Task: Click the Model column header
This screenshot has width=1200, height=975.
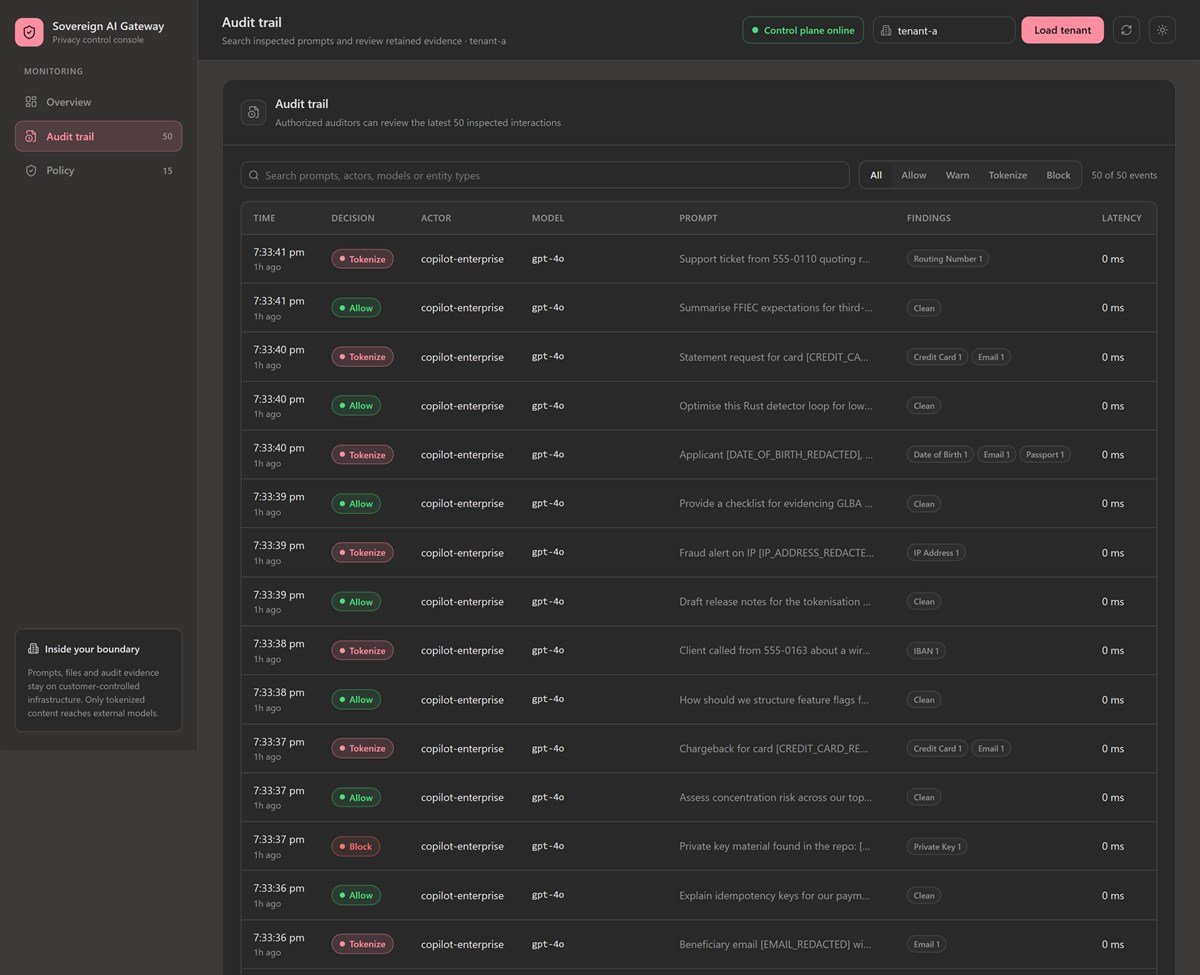Action: 548,218
